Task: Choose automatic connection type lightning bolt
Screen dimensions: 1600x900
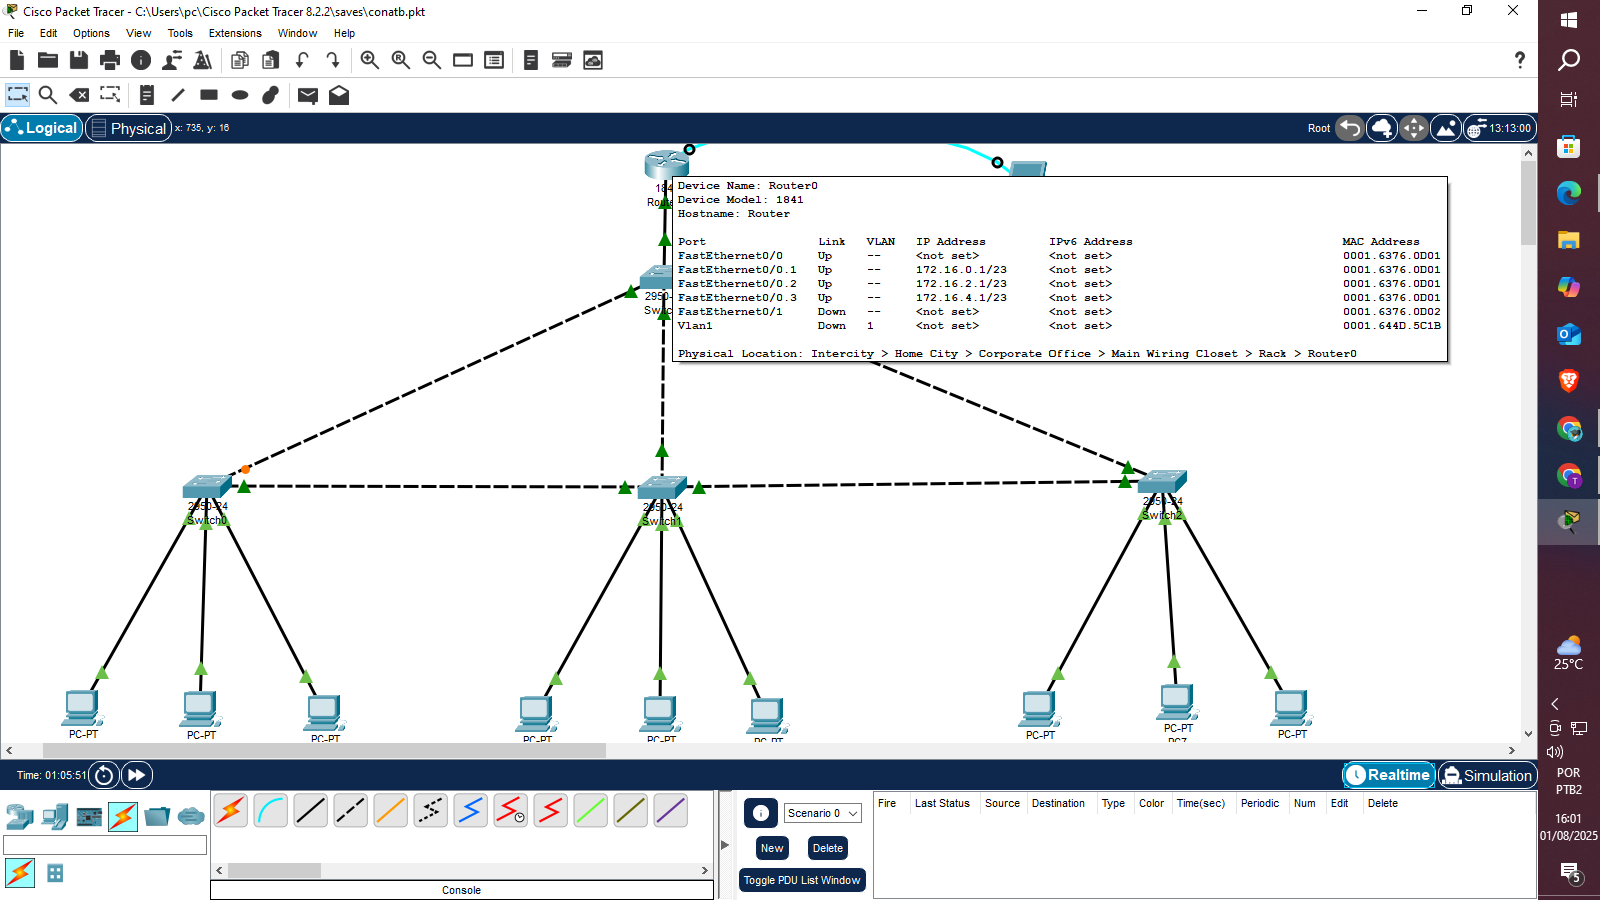Action: click(x=231, y=811)
